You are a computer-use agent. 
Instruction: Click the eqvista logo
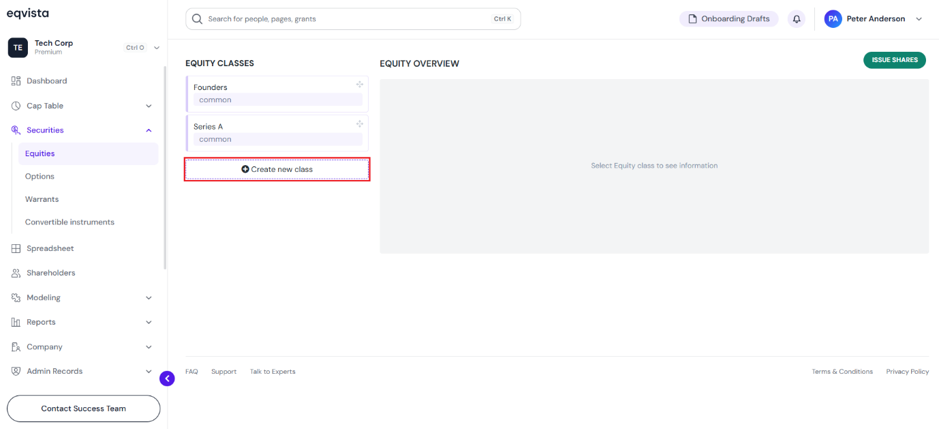pos(28,13)
